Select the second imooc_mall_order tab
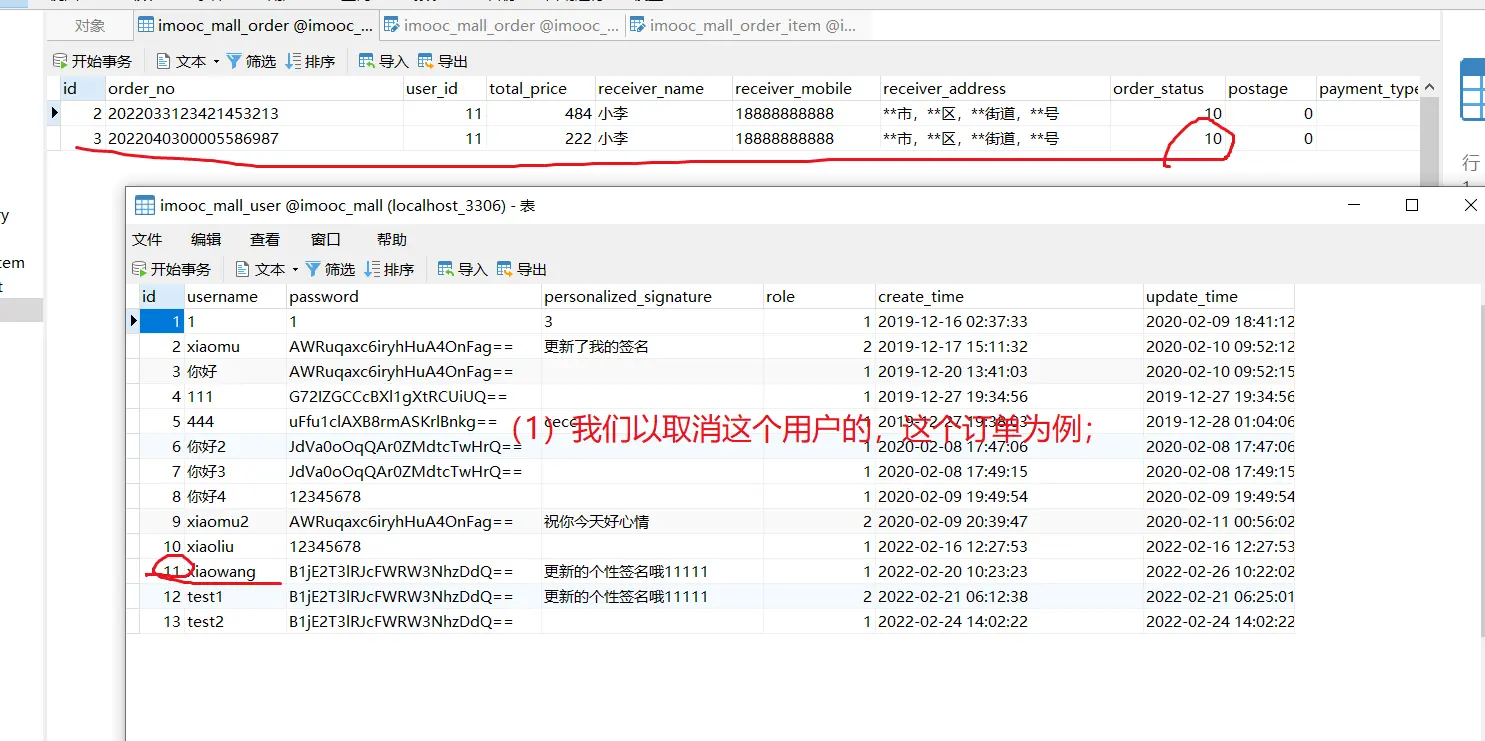1485x741 pixels. tap(502, 25)
